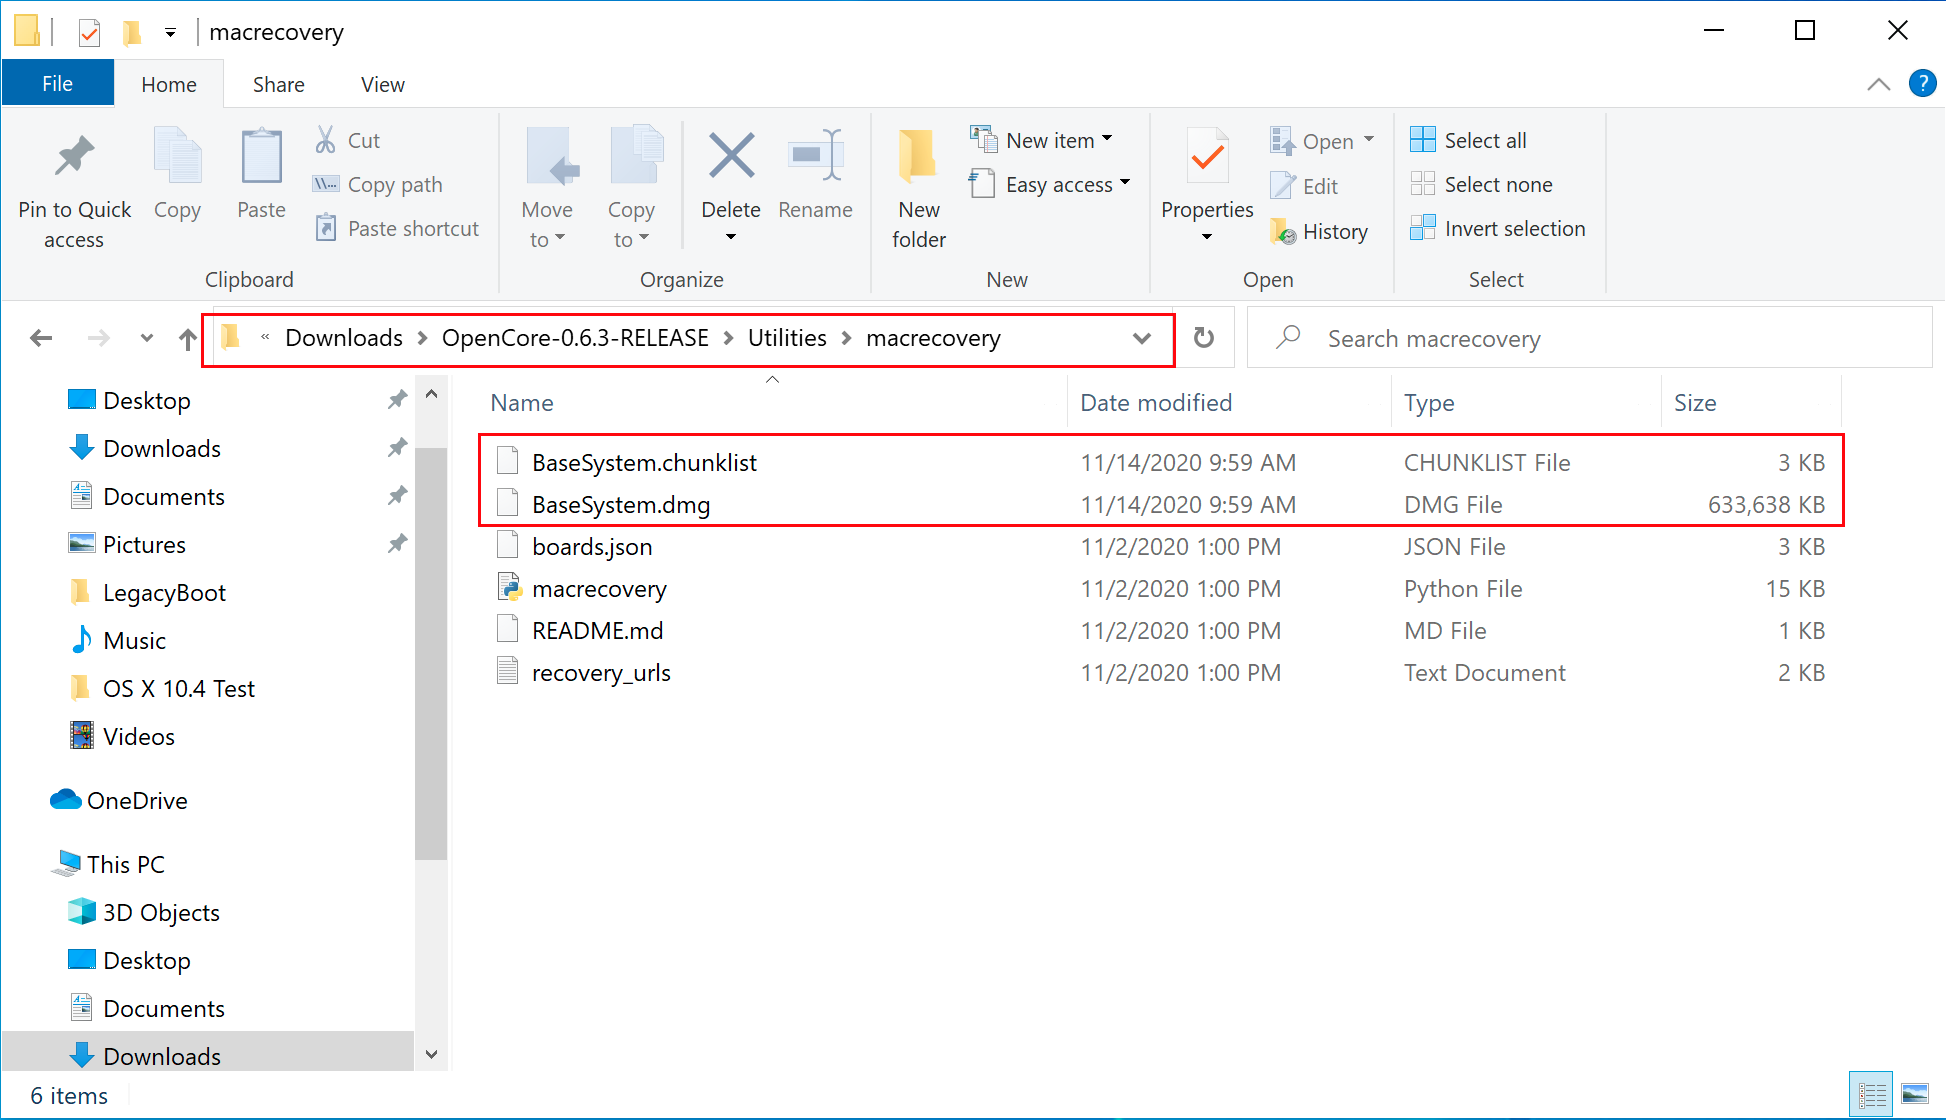The height and width of the screenshot is (1120, 1946).
Task: Toggle column sorting by Name header
Action: pos(520,400)
